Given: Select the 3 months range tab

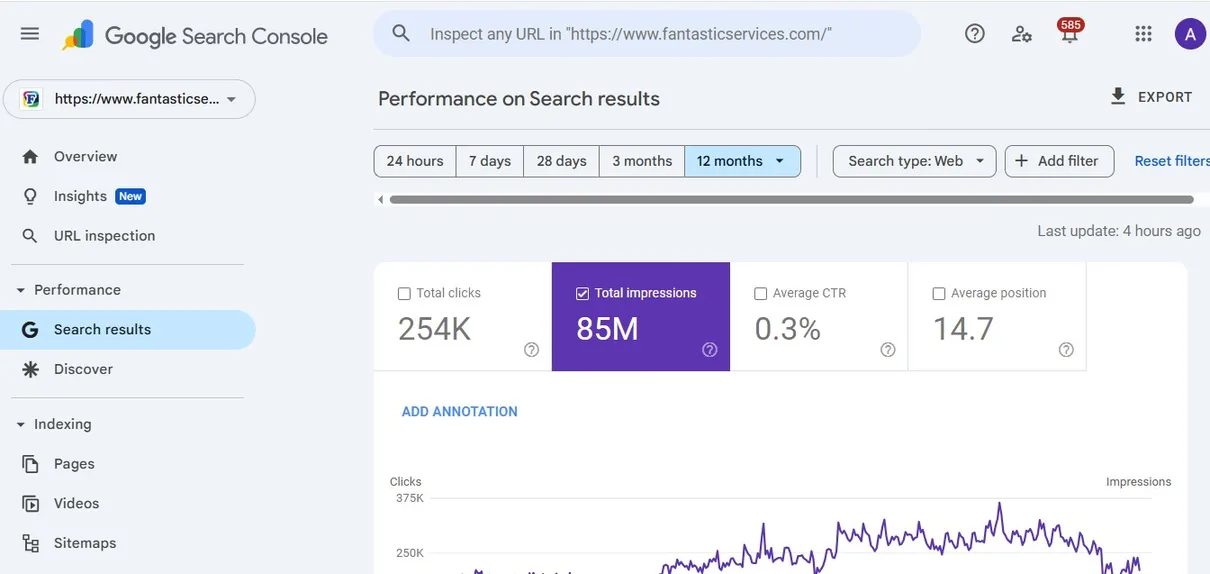Looking at the screenshot, I should [642, 161].
